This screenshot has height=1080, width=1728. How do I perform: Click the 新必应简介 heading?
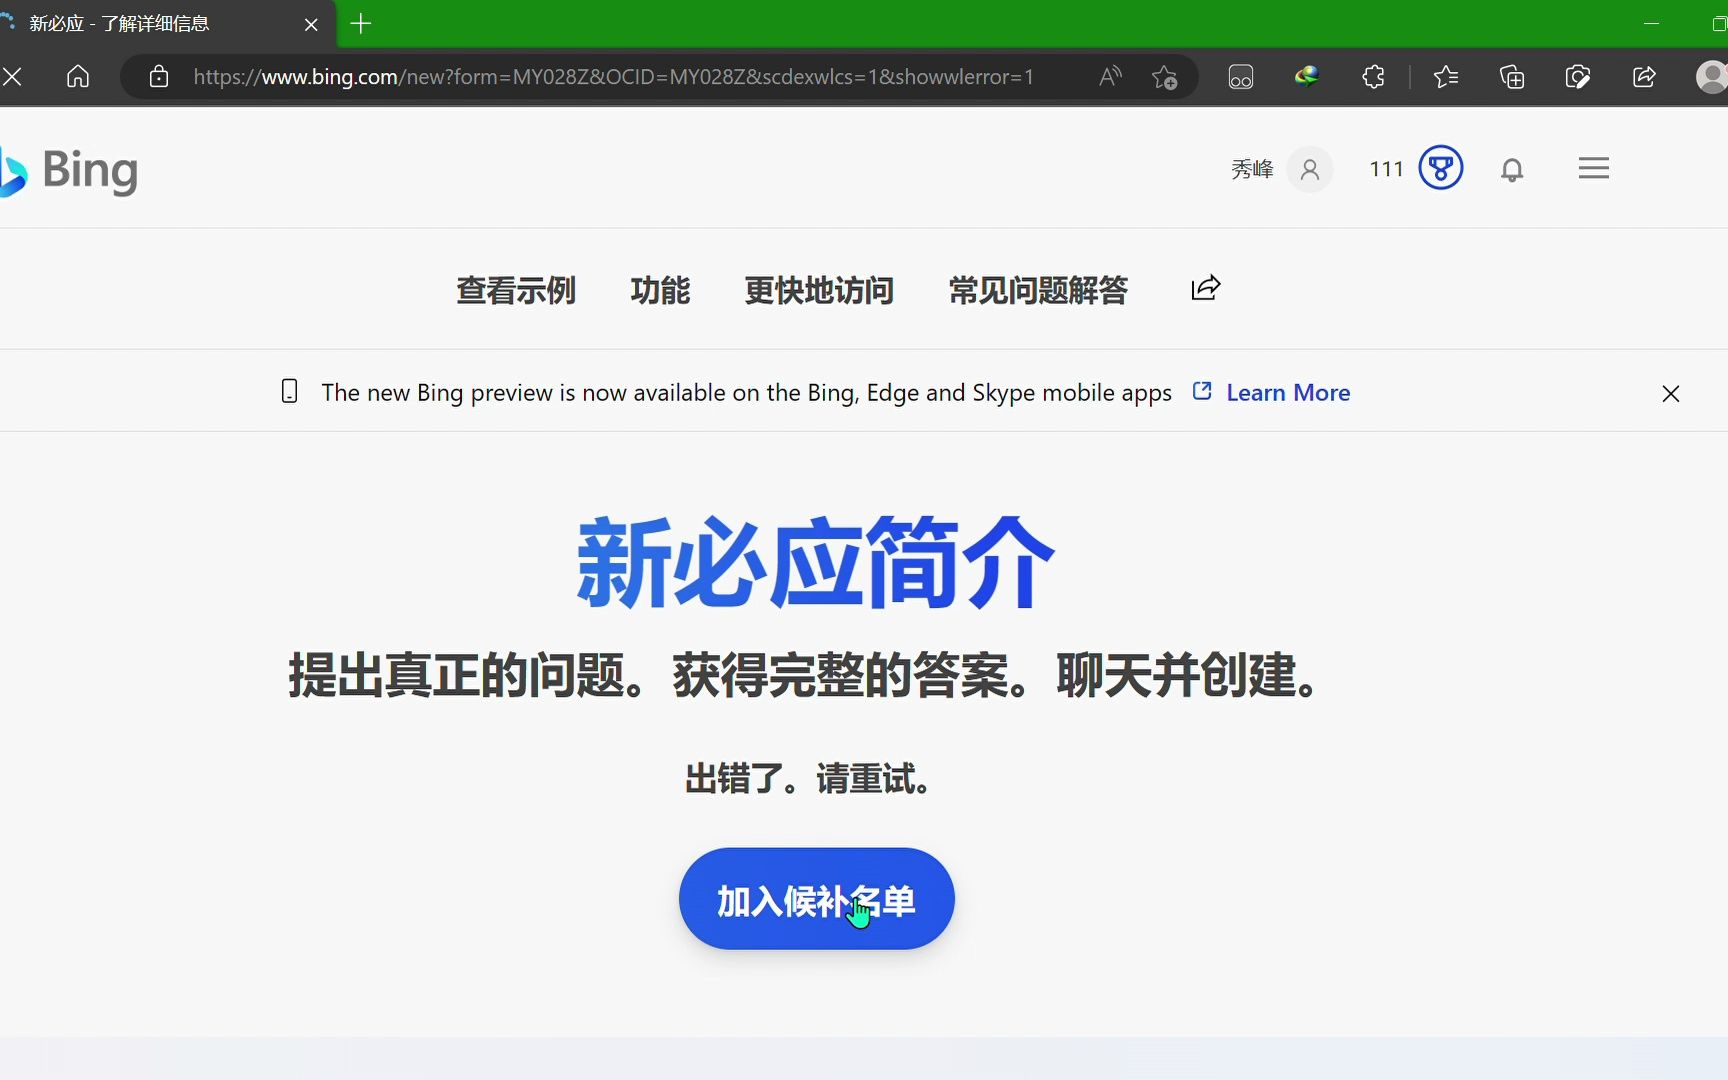point(815,563)
